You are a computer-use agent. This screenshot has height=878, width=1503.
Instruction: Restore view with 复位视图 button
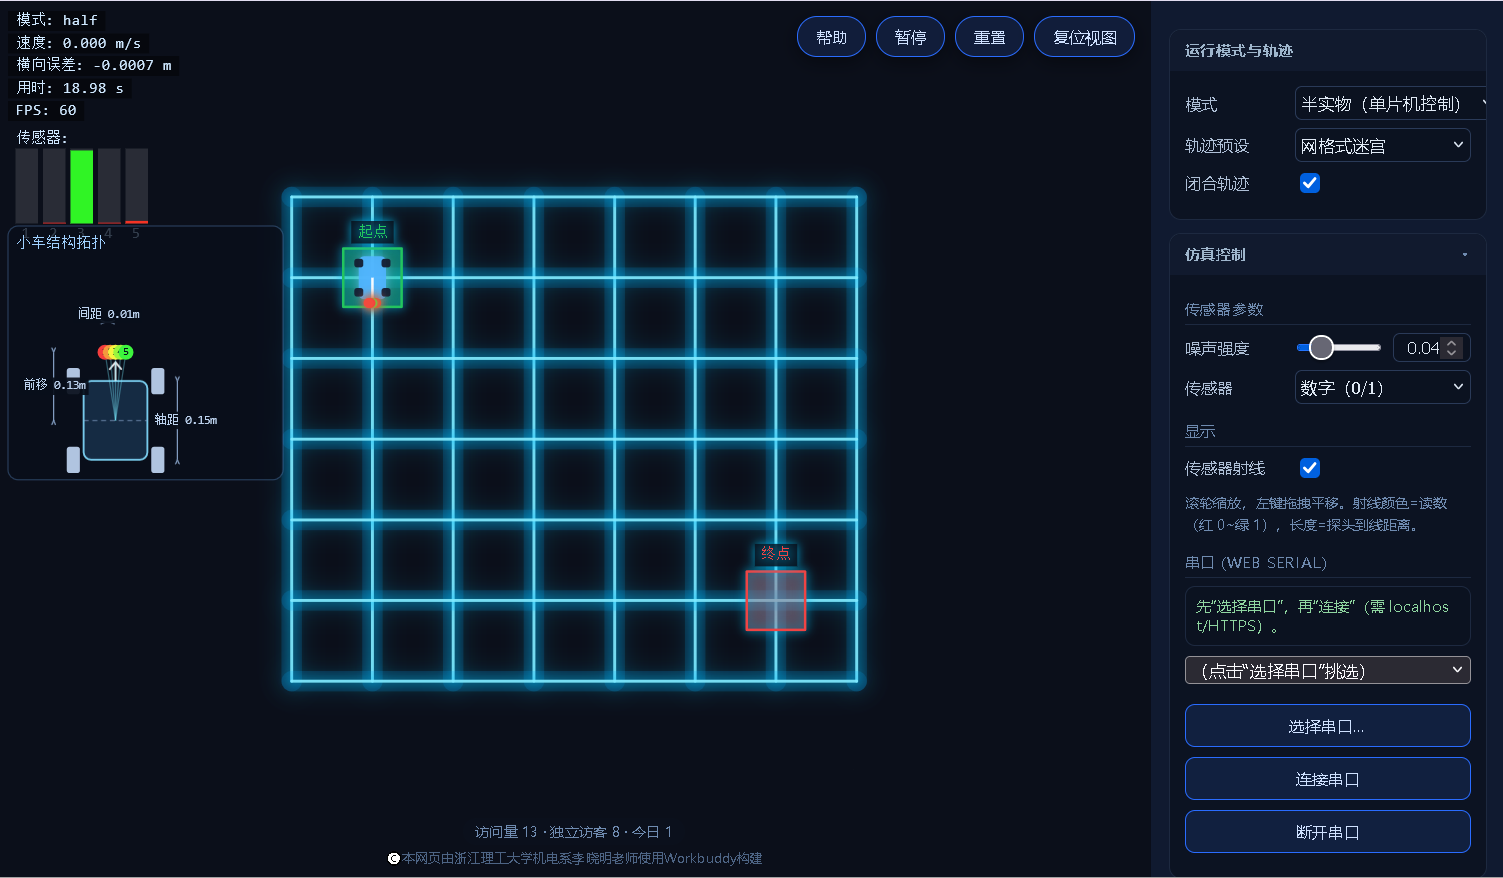coord(1084,37)
